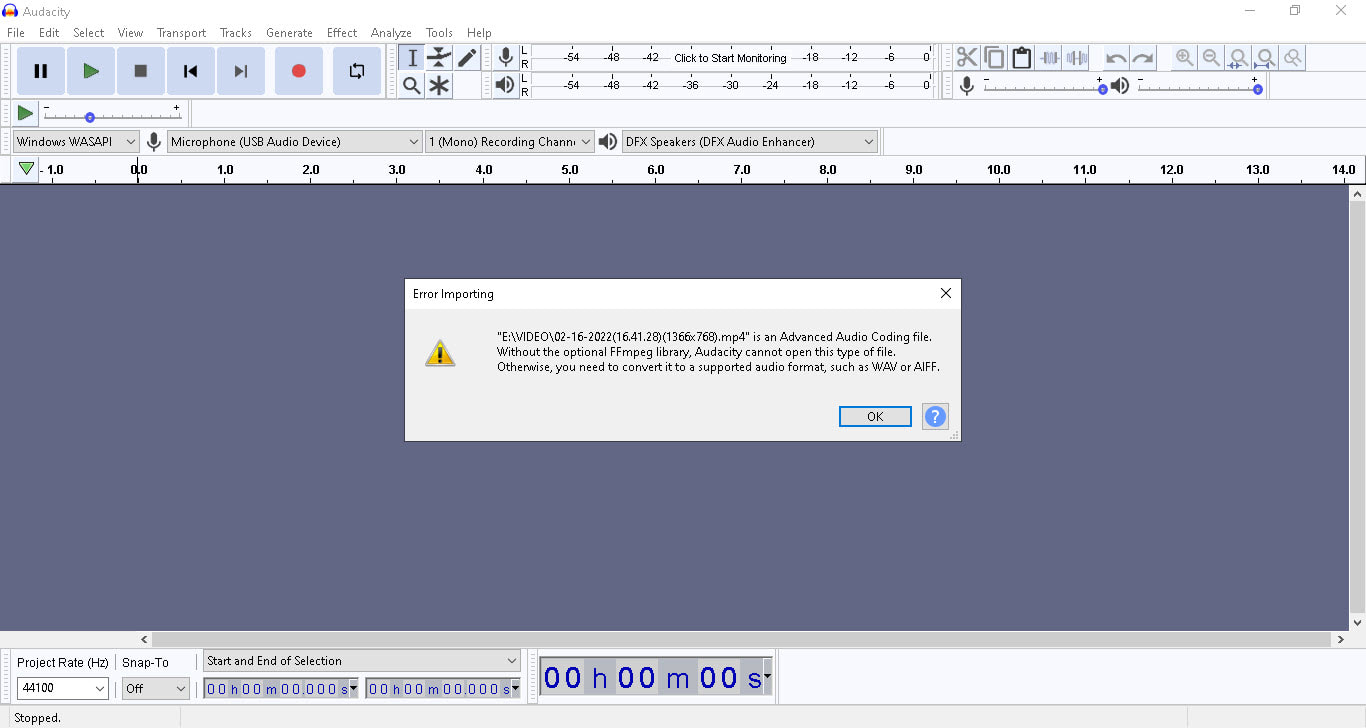Click the Stop transport button
Image resolution: width=1366 pixels, height=728 pixels.
pos(141,71)
